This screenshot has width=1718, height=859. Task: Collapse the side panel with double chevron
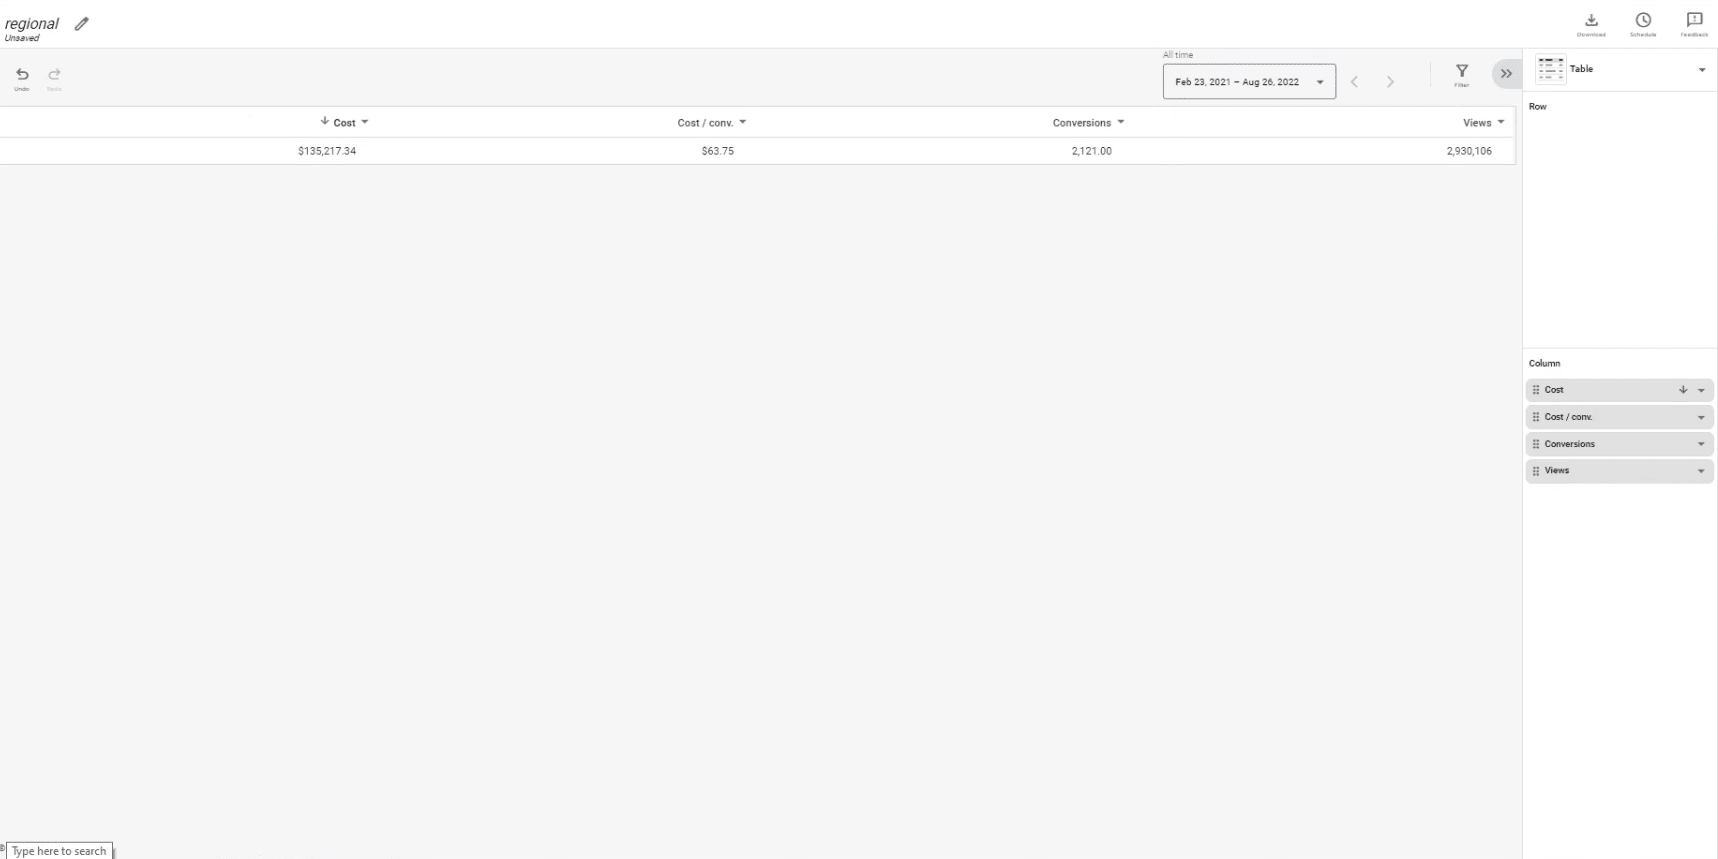coord(1506,74)
